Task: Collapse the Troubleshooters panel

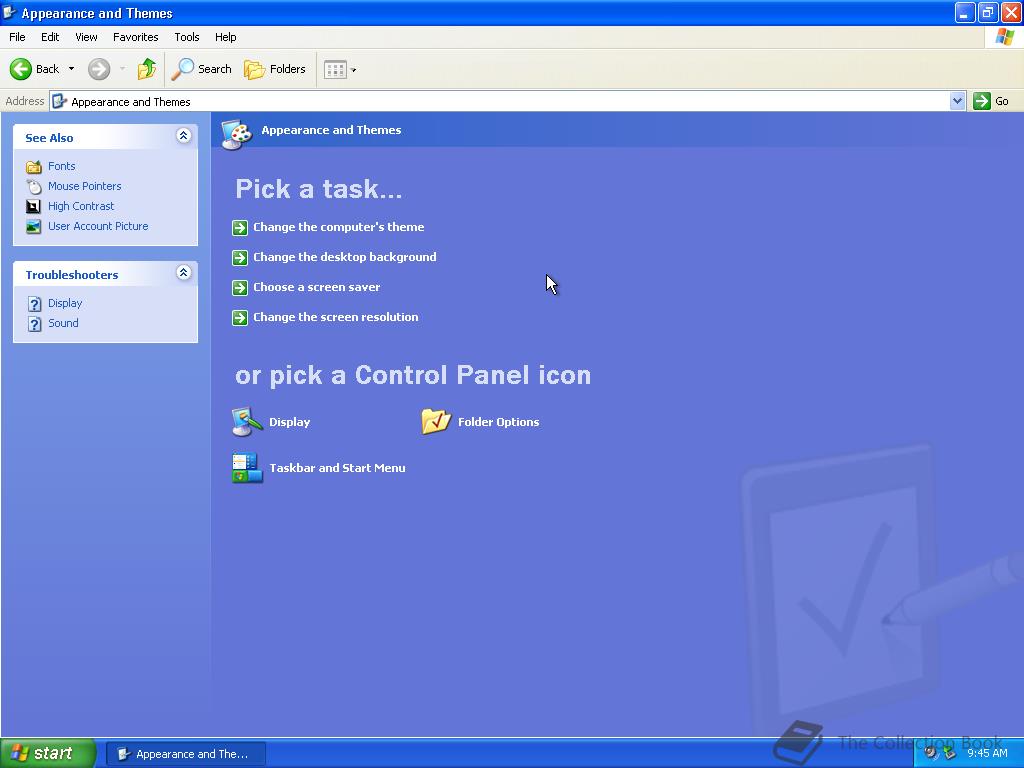Action: click(x=184, y=273)
